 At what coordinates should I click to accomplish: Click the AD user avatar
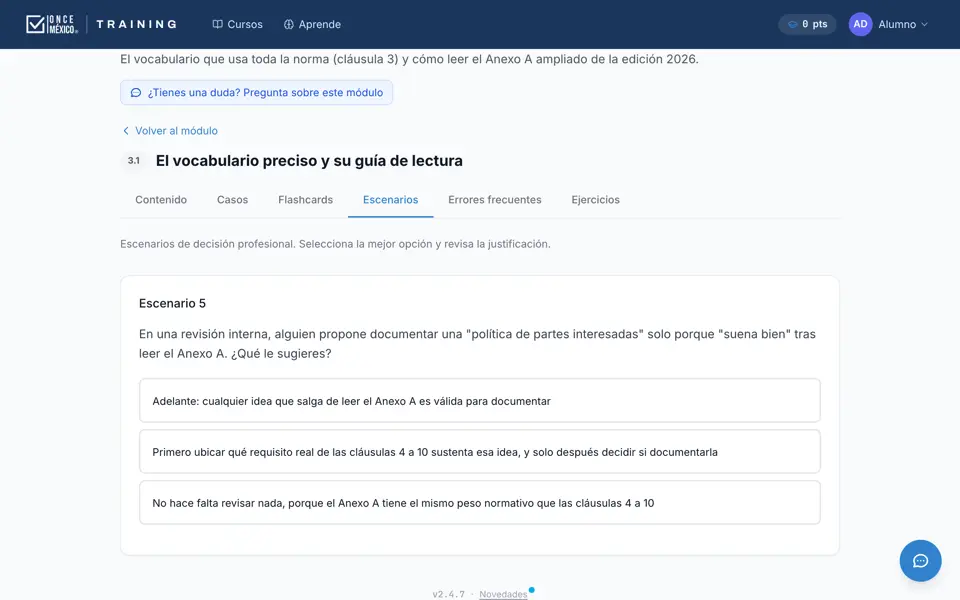860,24
